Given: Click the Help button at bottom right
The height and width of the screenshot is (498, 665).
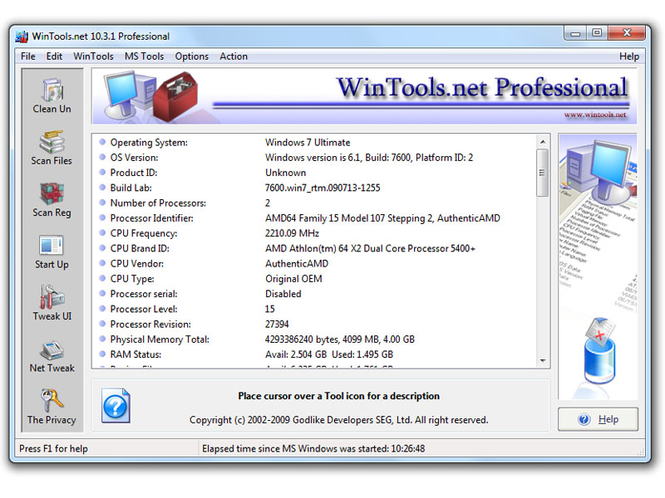Looking at the screenshot, I should [598, 420].
